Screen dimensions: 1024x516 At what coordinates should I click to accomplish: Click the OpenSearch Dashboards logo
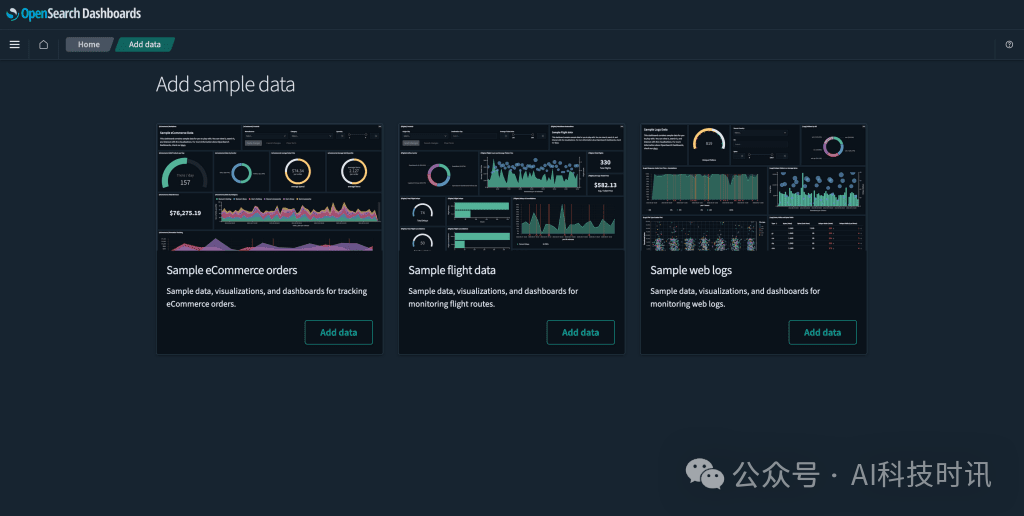pos(73,14)
